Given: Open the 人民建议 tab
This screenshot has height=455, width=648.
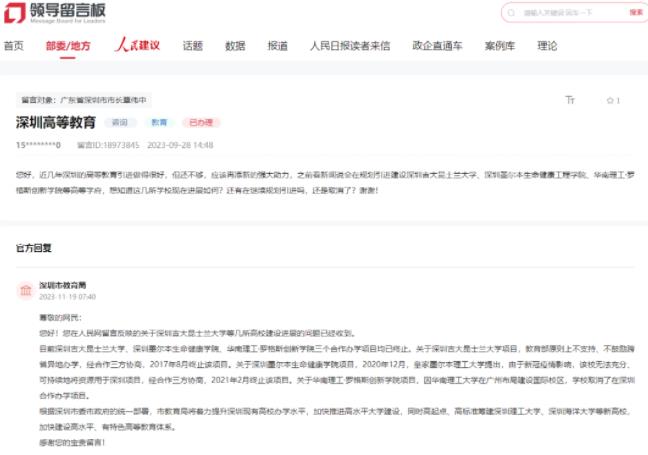Looking at the screenshot, I should pyautogui.click(x=137, y=45).
